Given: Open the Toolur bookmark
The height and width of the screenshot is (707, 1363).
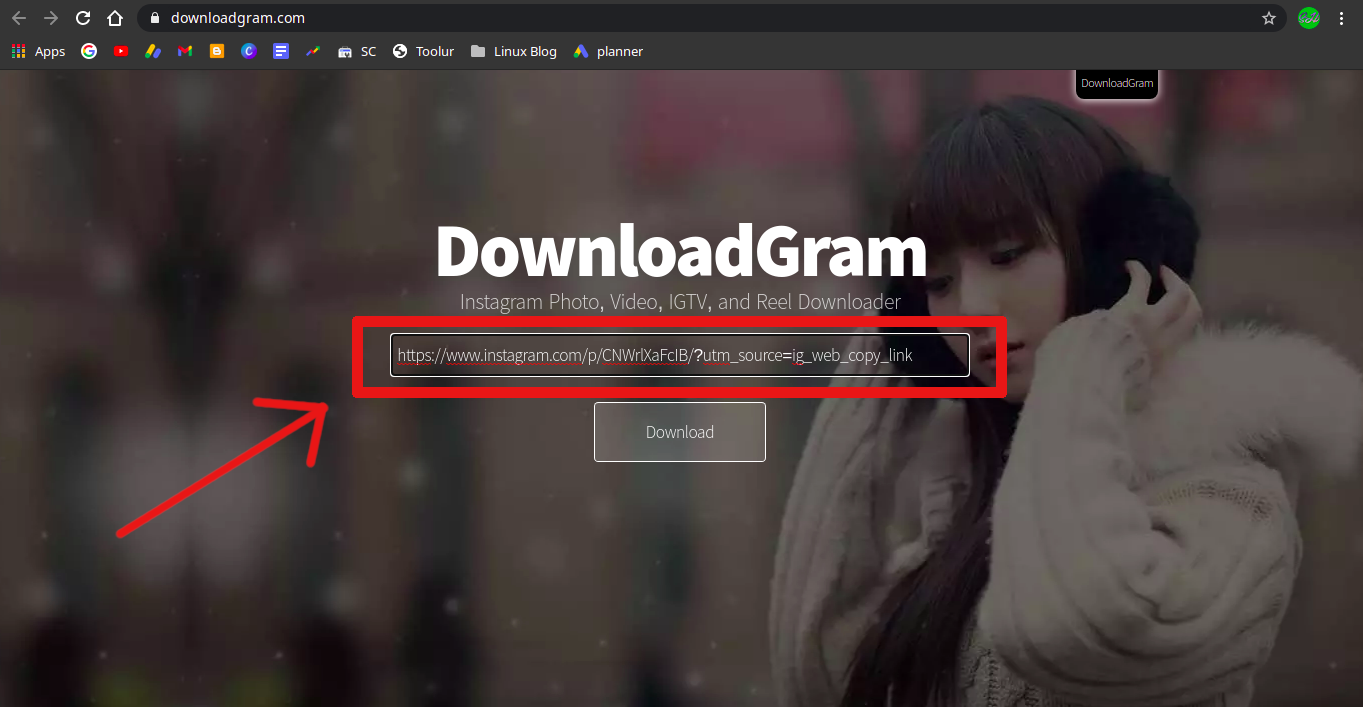Looking at the screenshot, I should coord(424,51).
